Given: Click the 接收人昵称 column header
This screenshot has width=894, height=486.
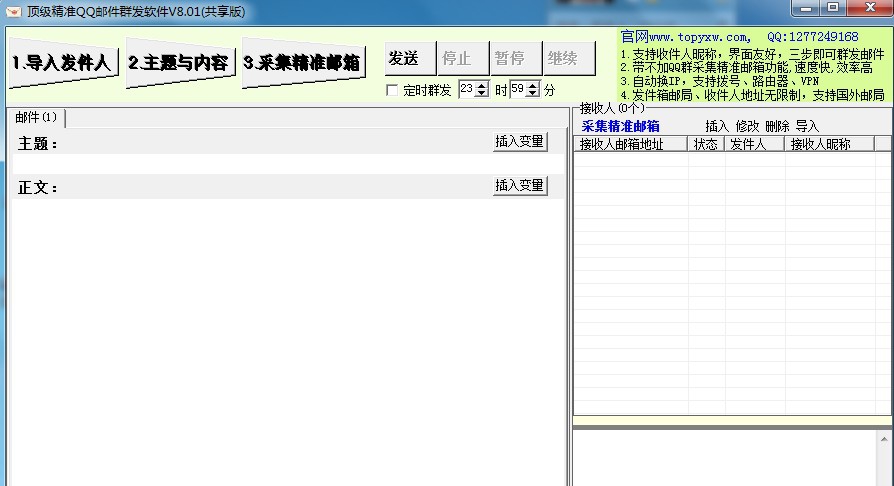Looking at the screenshot, I should pos(830,144).
